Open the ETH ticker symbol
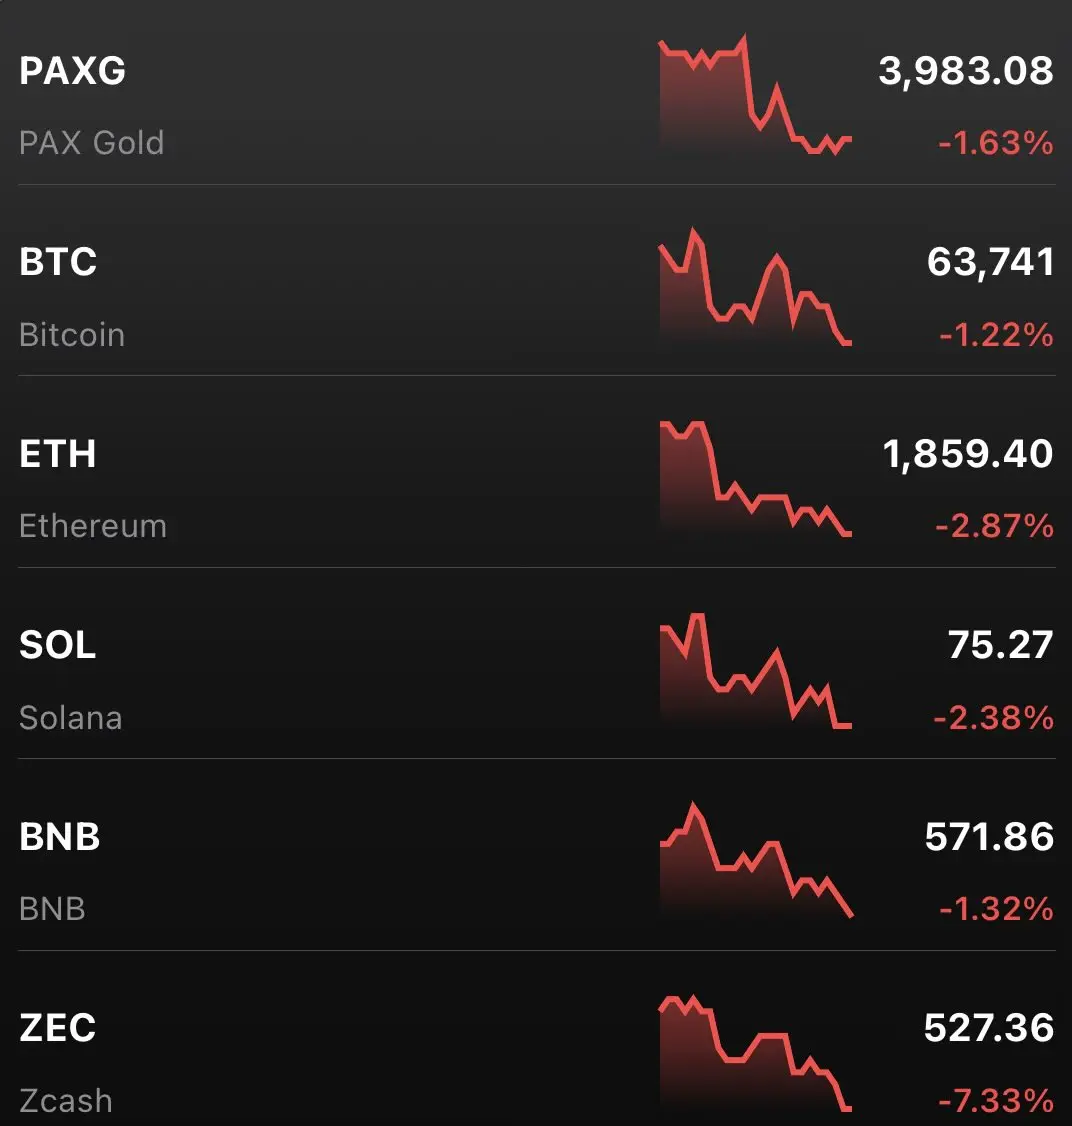This screenshot has width=1072, height=1126. tap(57, 454)
